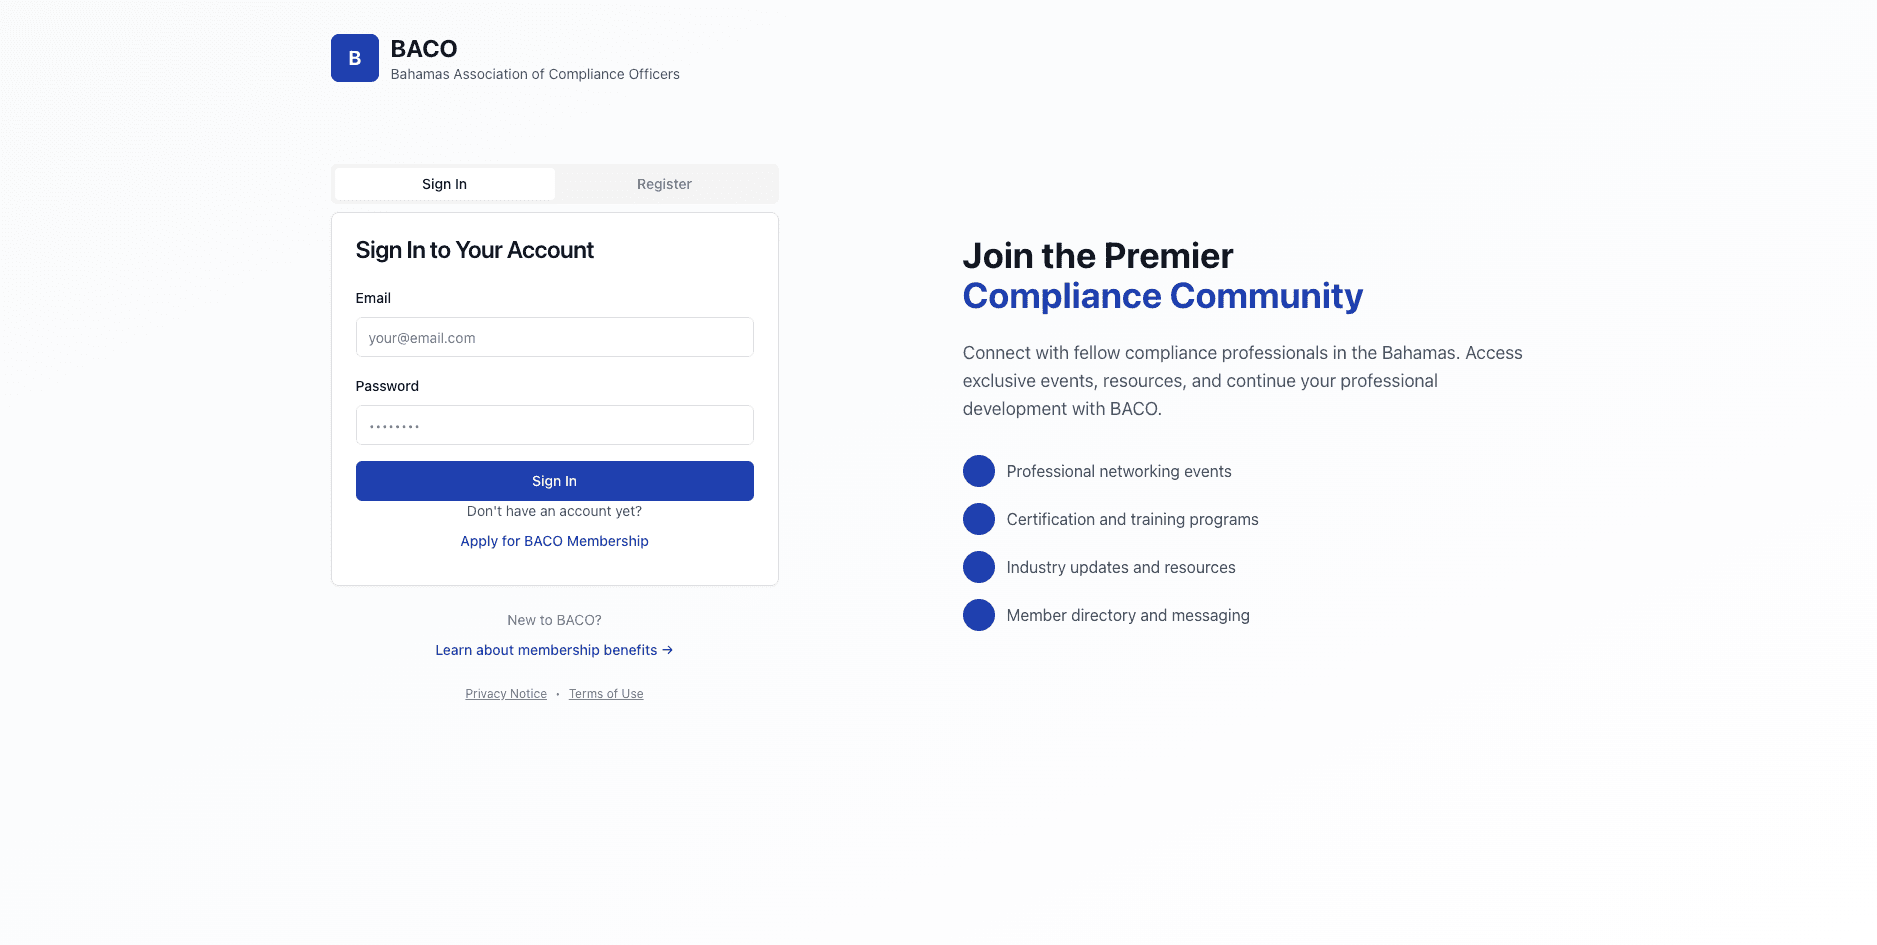Switch to the Register tab
The image size is (1877, 945).
pyautogui.click(x=664, y=183)
